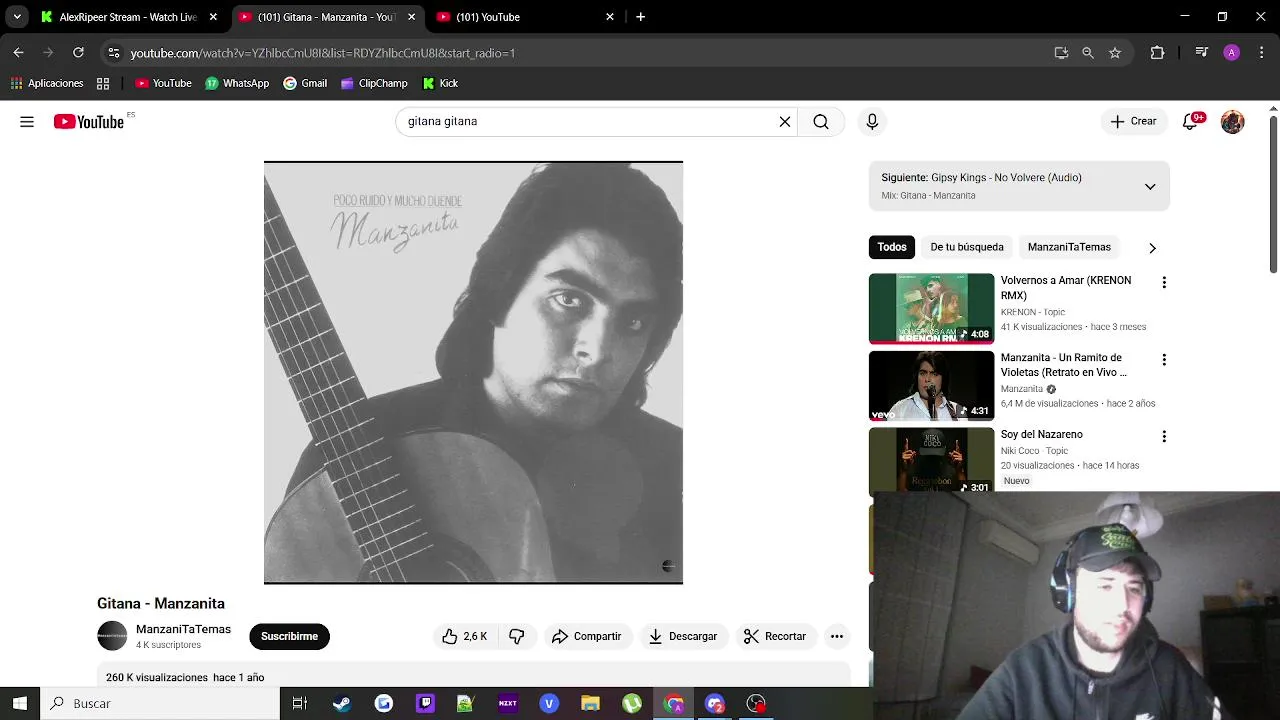Viewport: 1280px width, 720px height.
Task: Open install/cast icon in the address bar
Action: 1061,53
